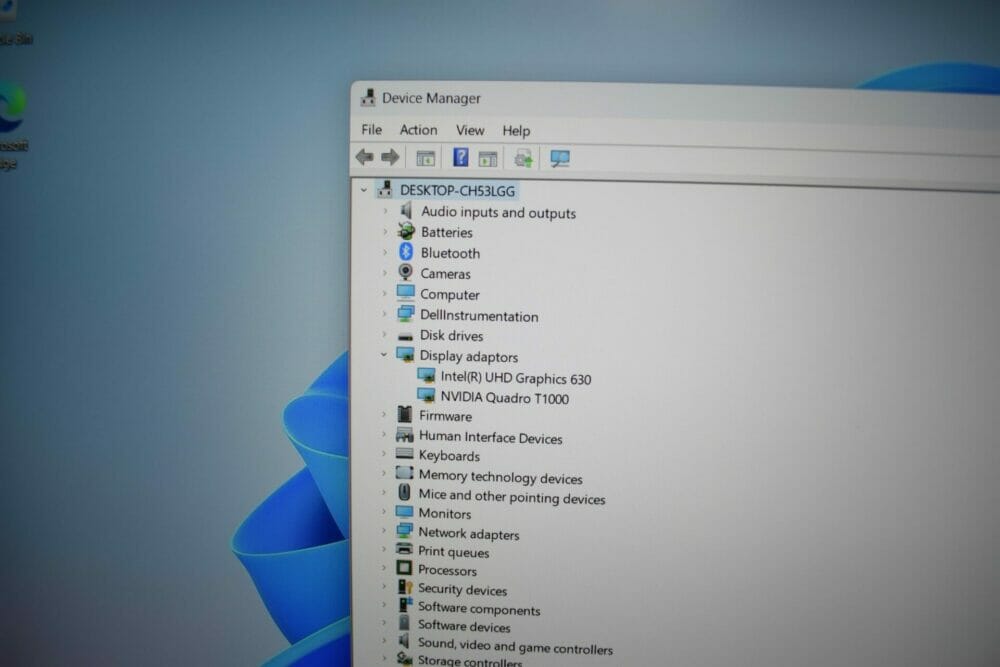Viewport: 1000px width, 667px height.
Task: Click the DESKTOP-CH53LGG computer icon
Action: point(385,189)
